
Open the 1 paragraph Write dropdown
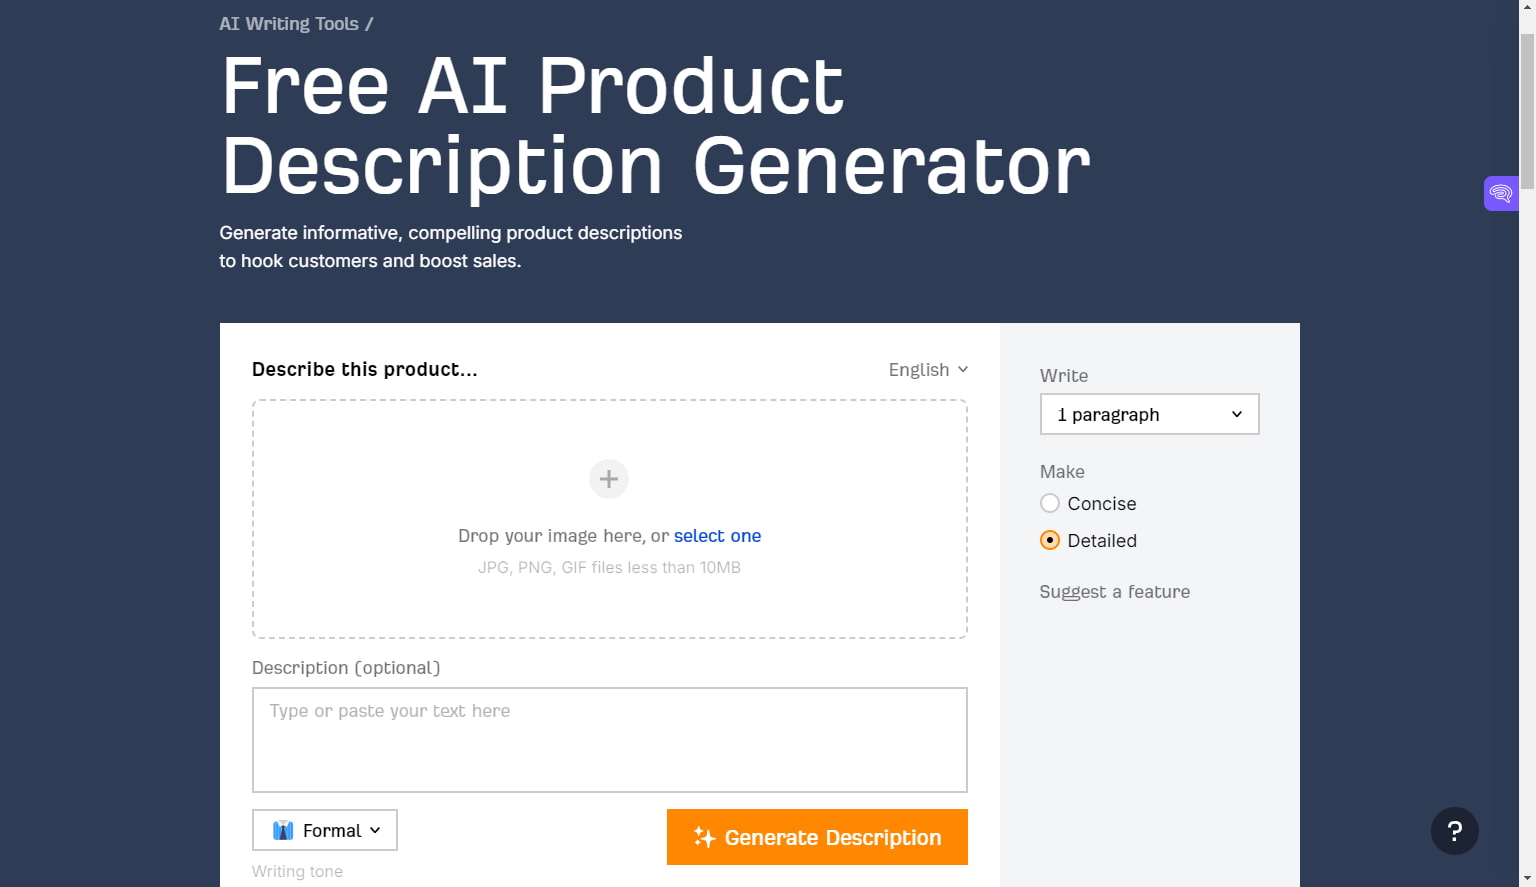tap(1148, 414)
